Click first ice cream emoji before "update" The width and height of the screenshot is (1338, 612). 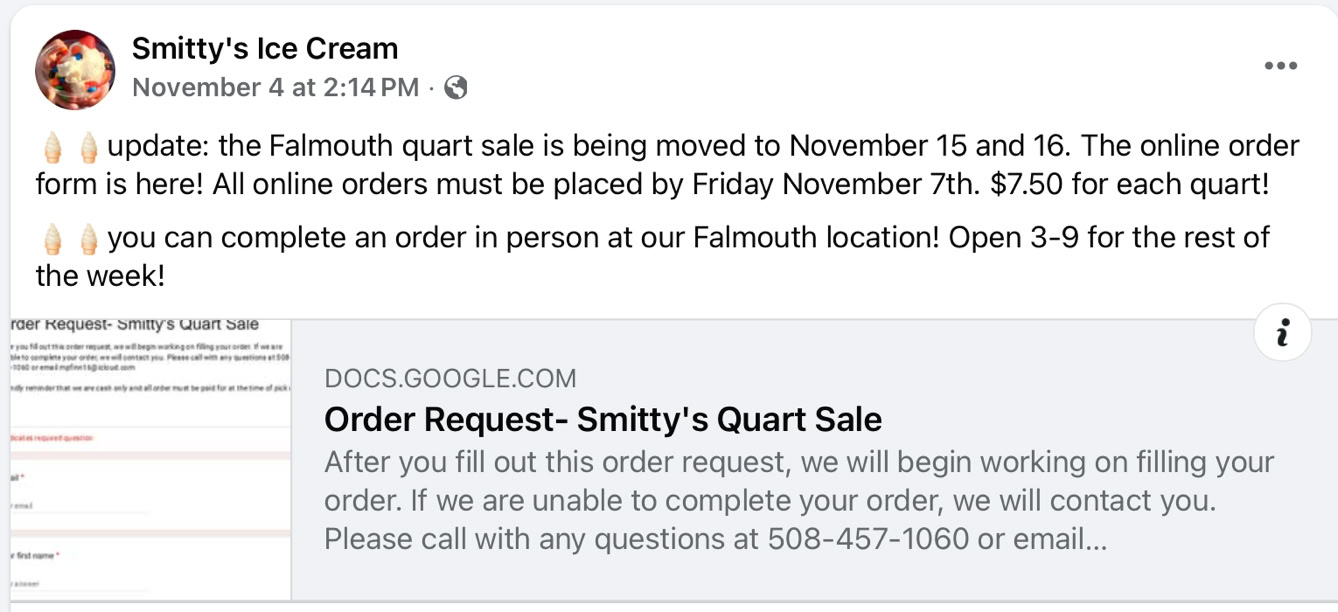pyautogui.click(x=53, y=148)
